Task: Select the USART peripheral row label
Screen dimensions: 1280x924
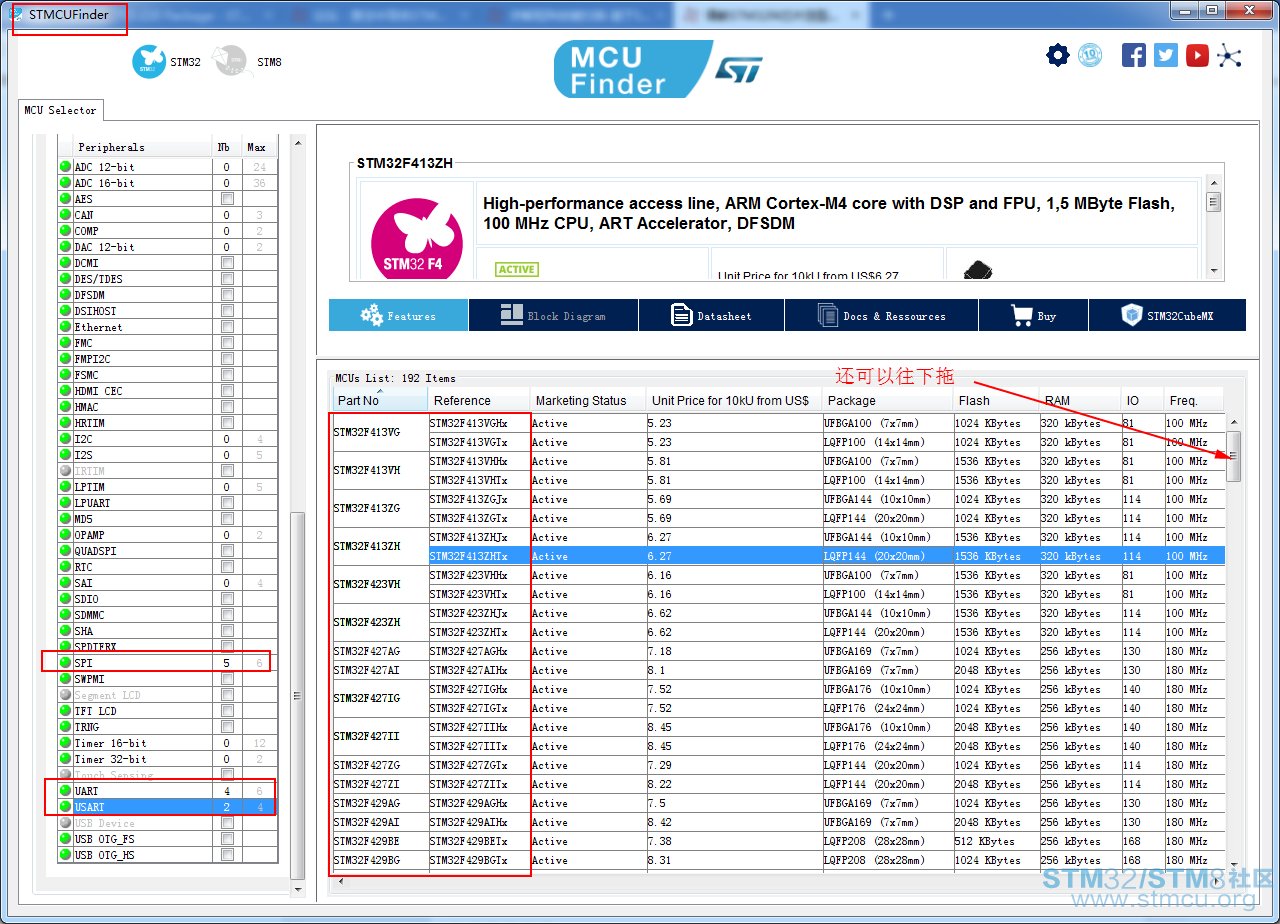Action: coord(89,807)
